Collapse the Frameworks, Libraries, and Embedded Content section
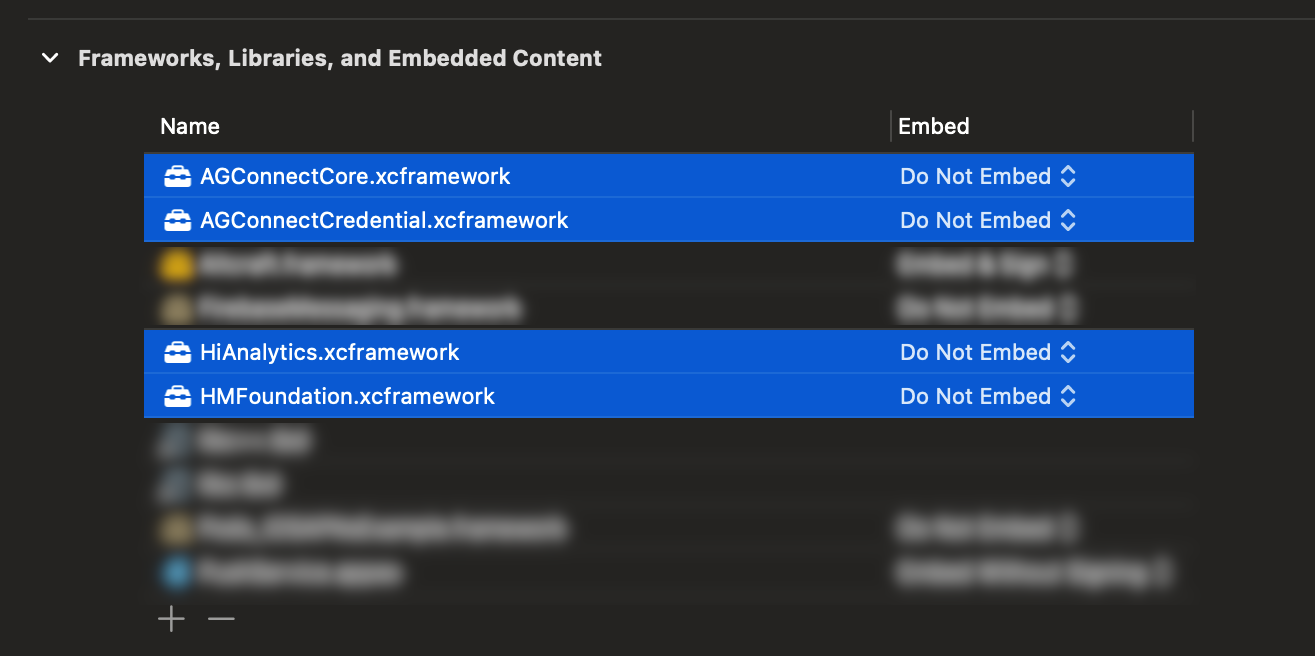 click(50, 58)
